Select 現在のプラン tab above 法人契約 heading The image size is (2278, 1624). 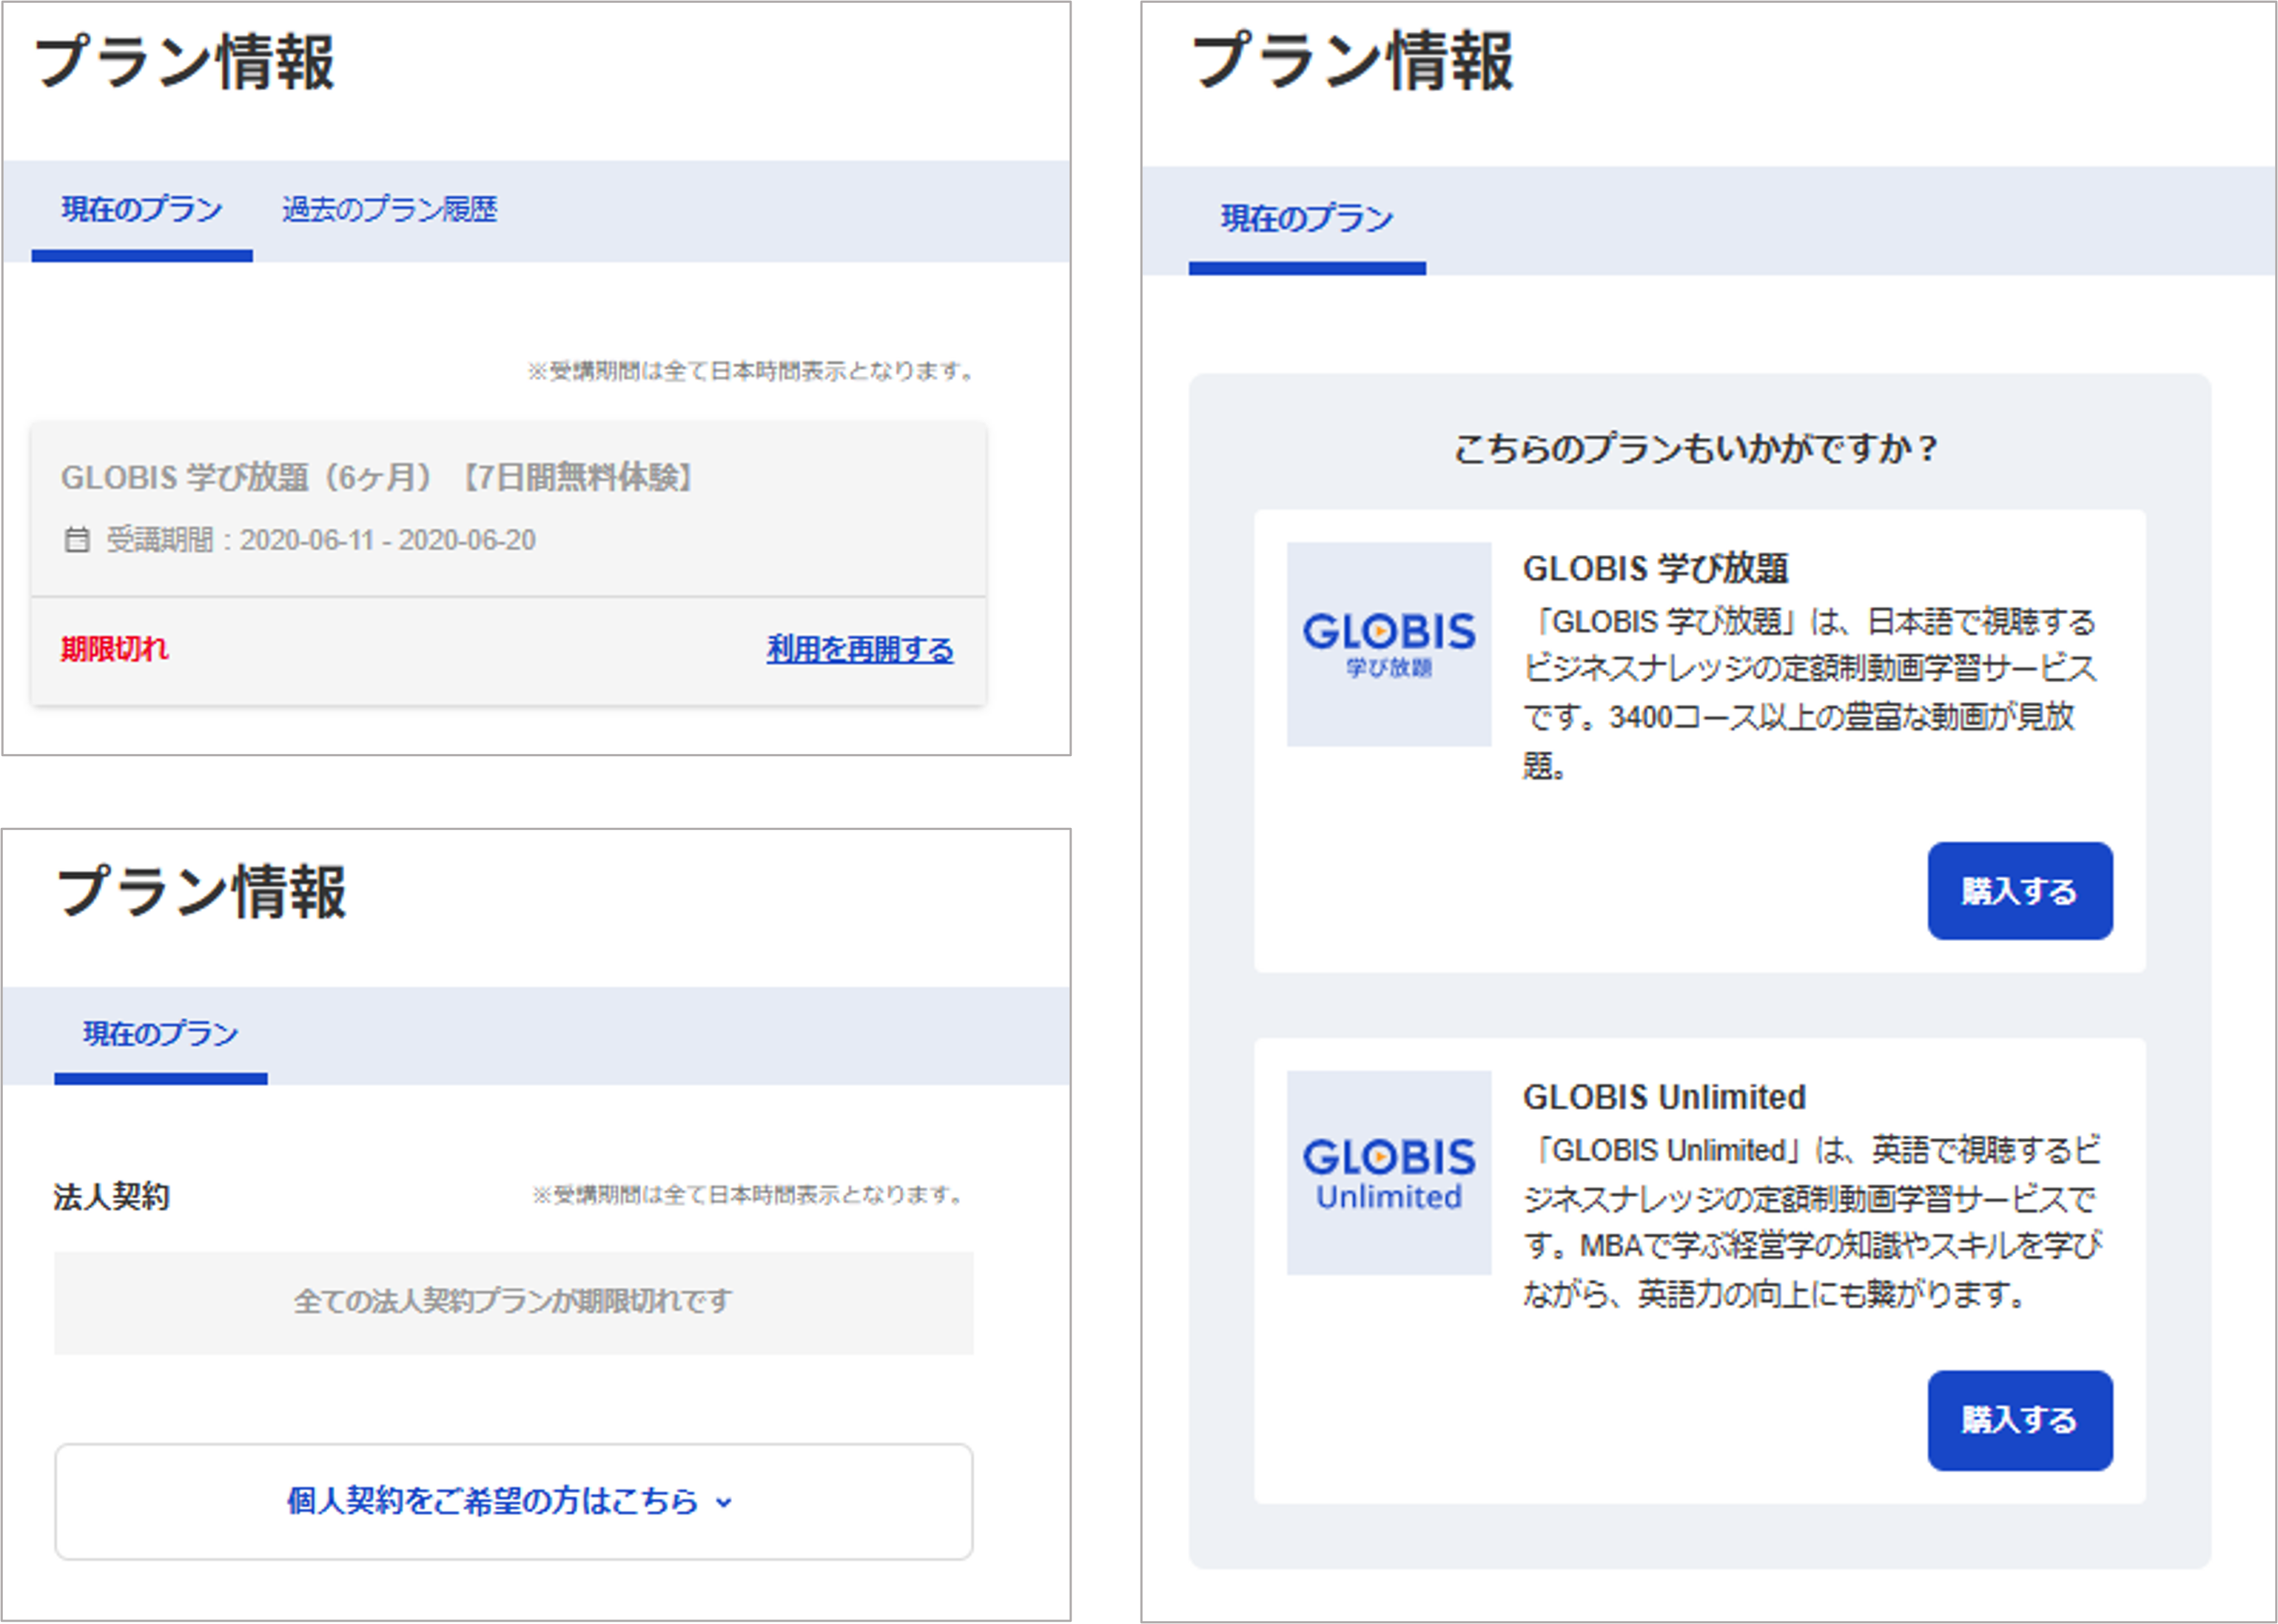pos(160,1034)
